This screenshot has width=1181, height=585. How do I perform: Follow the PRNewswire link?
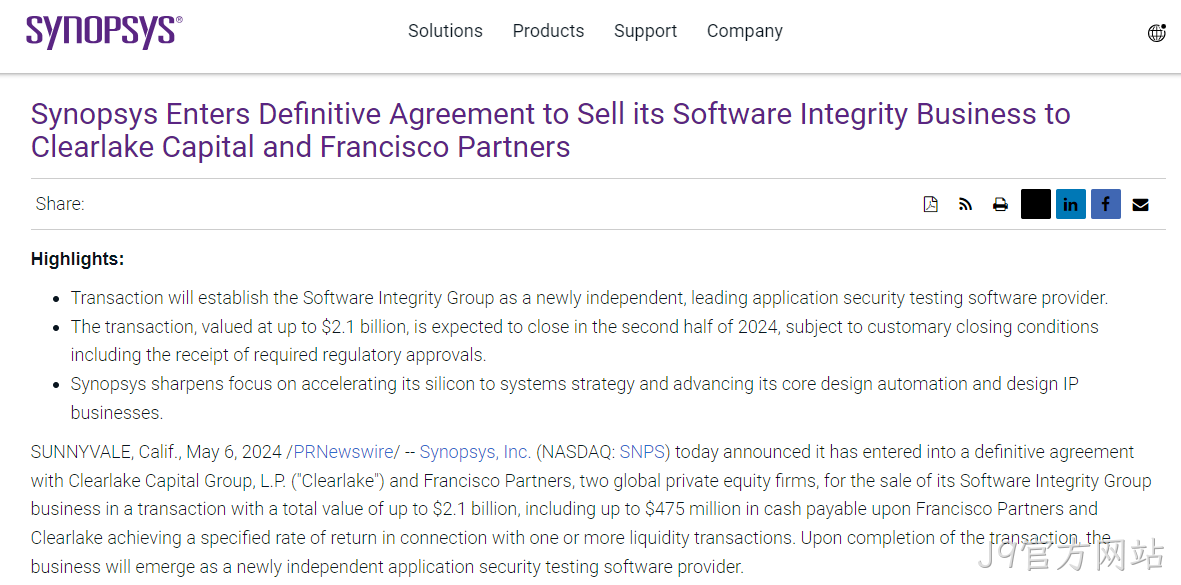pos(343,452)
